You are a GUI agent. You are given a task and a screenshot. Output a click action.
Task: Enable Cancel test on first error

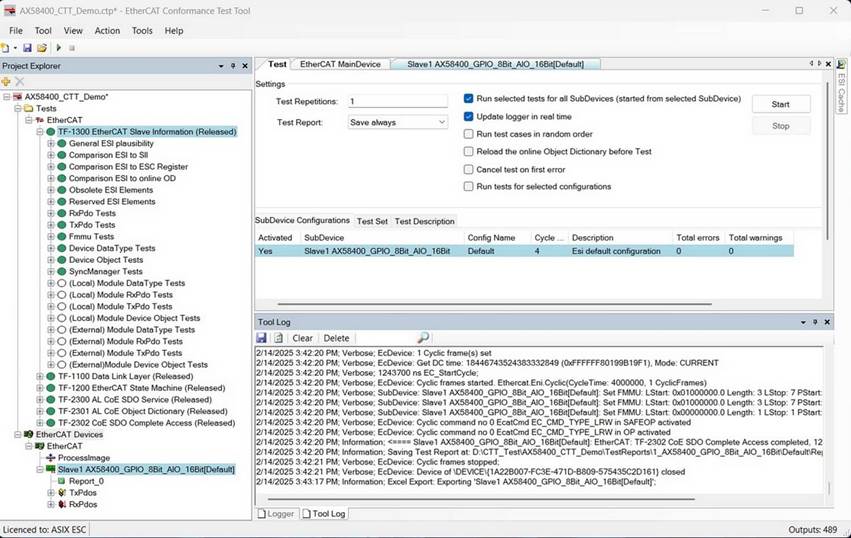468,169
